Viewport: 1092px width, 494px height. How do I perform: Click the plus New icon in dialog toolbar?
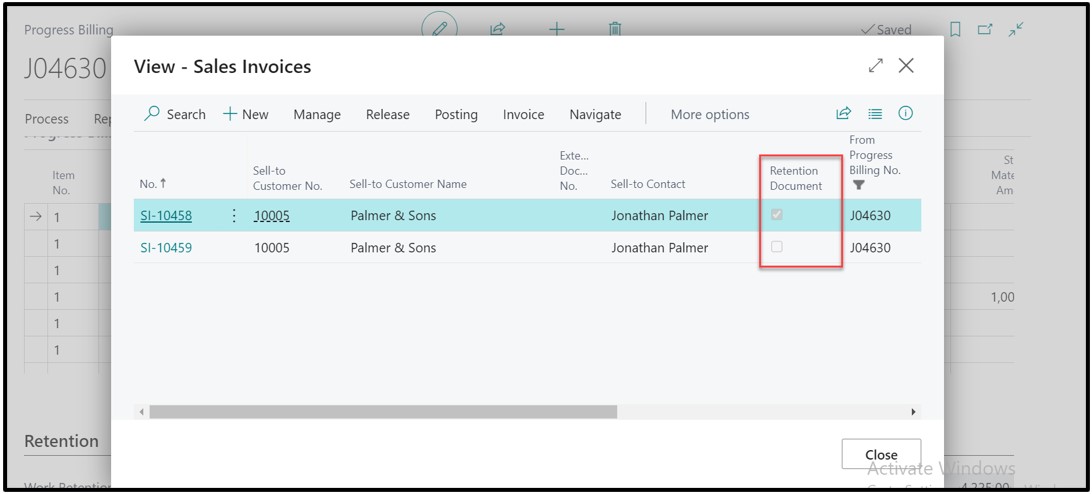230,114
